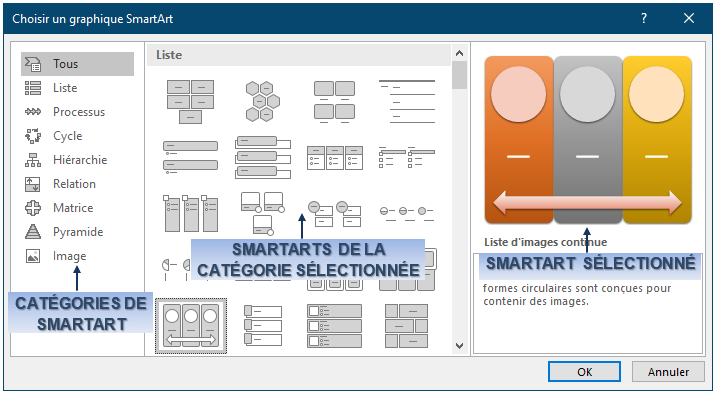
Task: Select the three-column horizontal bullet layout
Action: 335,158
